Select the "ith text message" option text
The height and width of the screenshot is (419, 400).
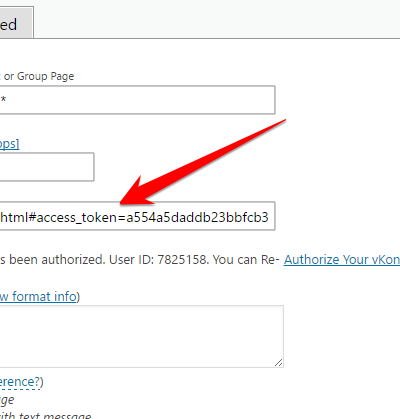(46, 415)
